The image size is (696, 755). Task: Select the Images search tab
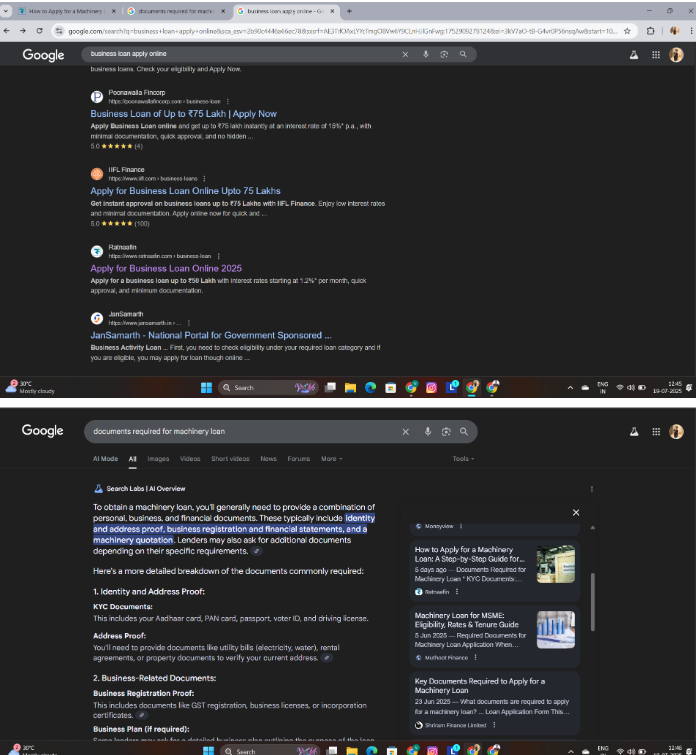(x=158, y=459)
